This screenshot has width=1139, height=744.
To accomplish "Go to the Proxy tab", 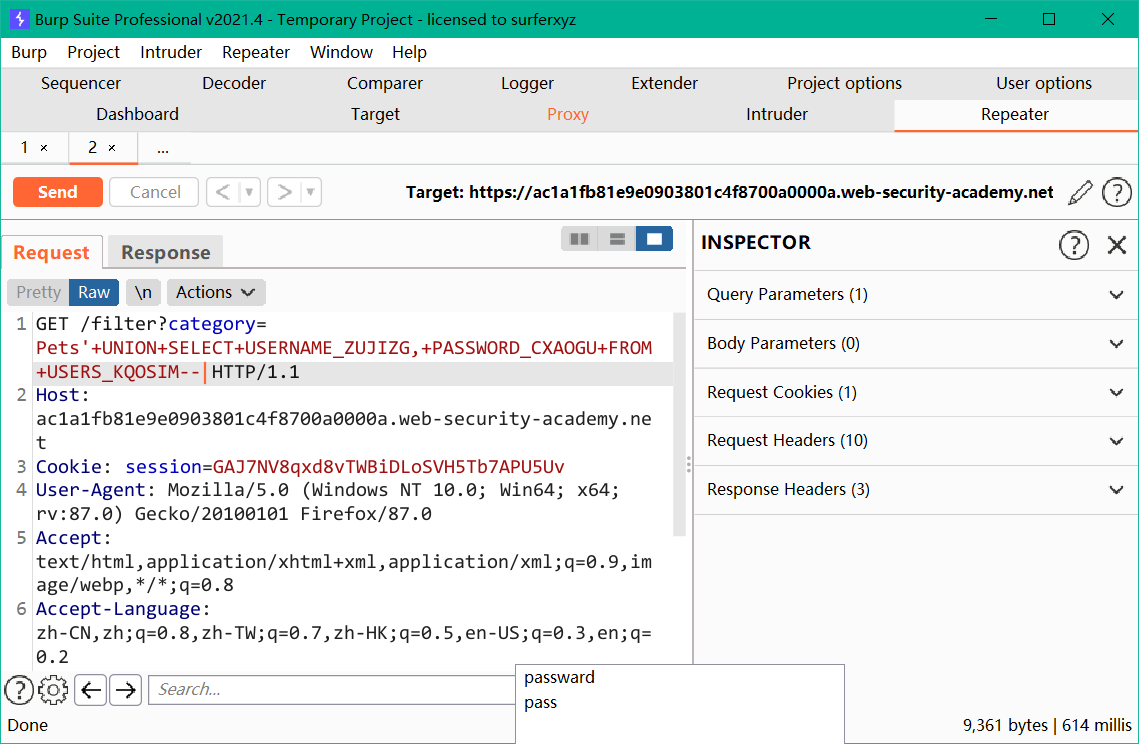I will pyautogui.click(x=568, y=115).
